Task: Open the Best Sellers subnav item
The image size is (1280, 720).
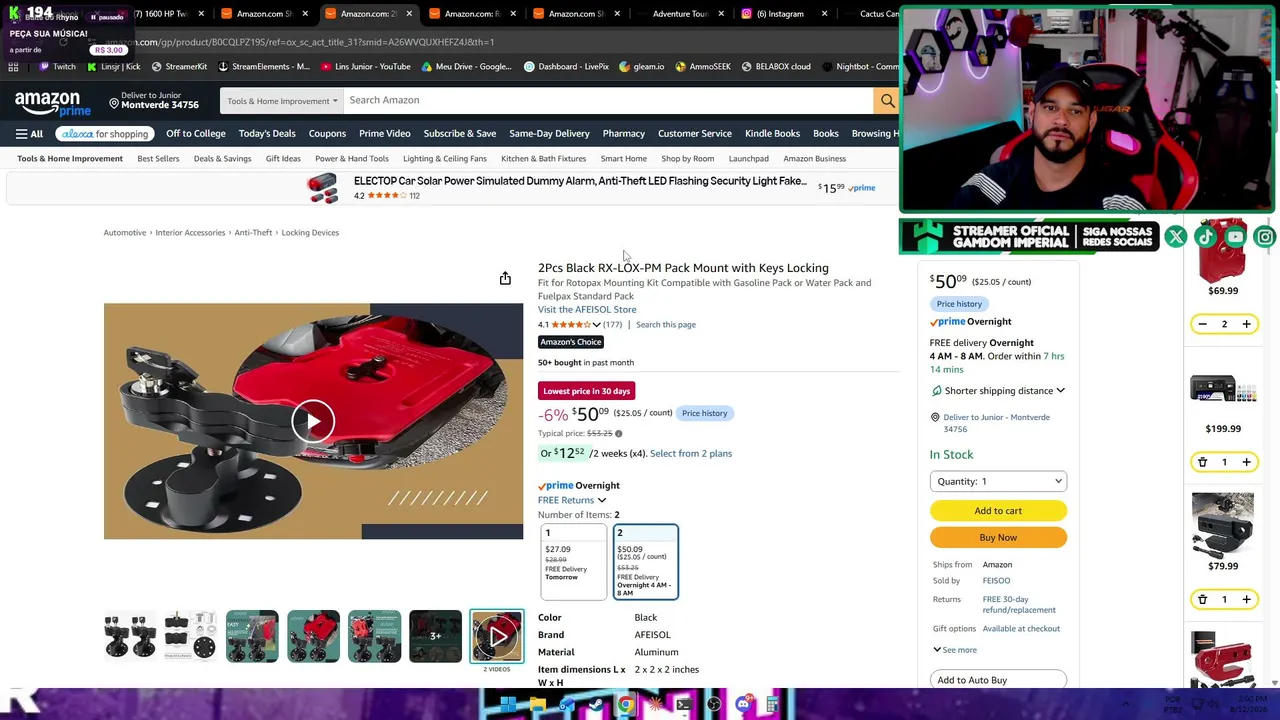Action: [x=158, y=159]
